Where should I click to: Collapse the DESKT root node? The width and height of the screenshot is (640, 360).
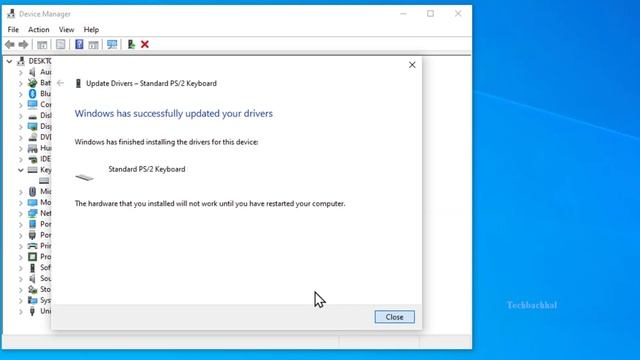point(9,61)
